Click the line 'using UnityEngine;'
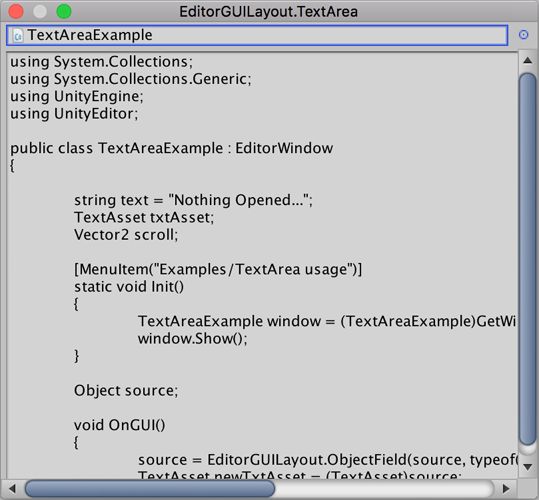Viewport: 539px width, 500px height. pos(77,97)
